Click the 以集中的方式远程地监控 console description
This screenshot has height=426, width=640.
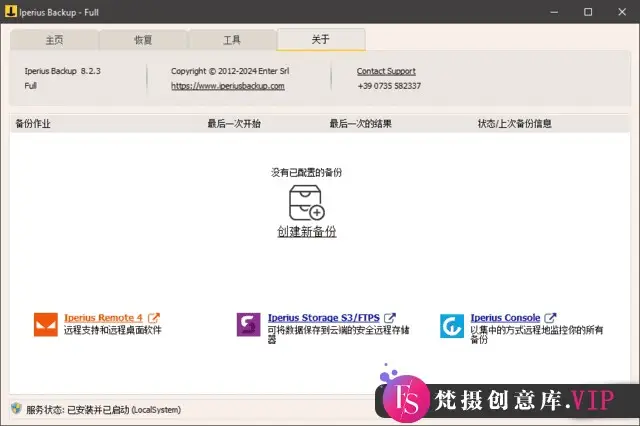click(x=537, y=334)
